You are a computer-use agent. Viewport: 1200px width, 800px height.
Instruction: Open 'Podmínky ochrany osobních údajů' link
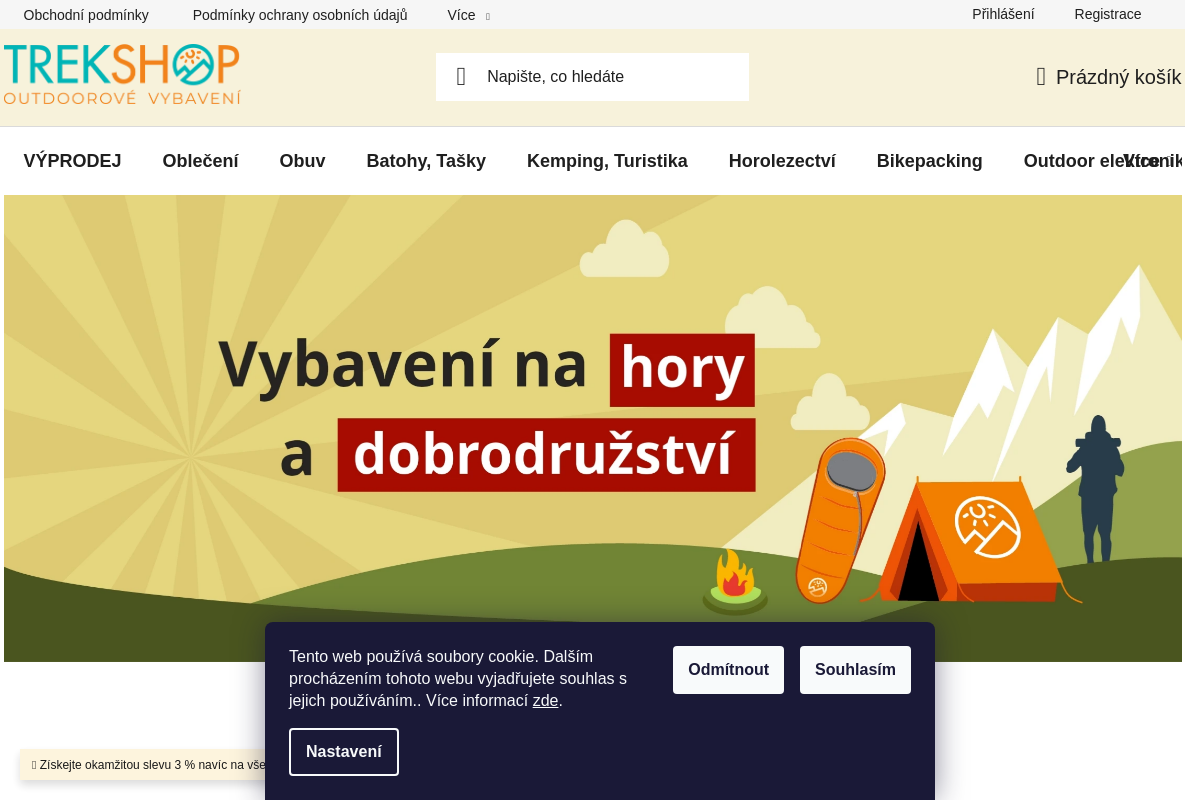[x=300, y=15]
